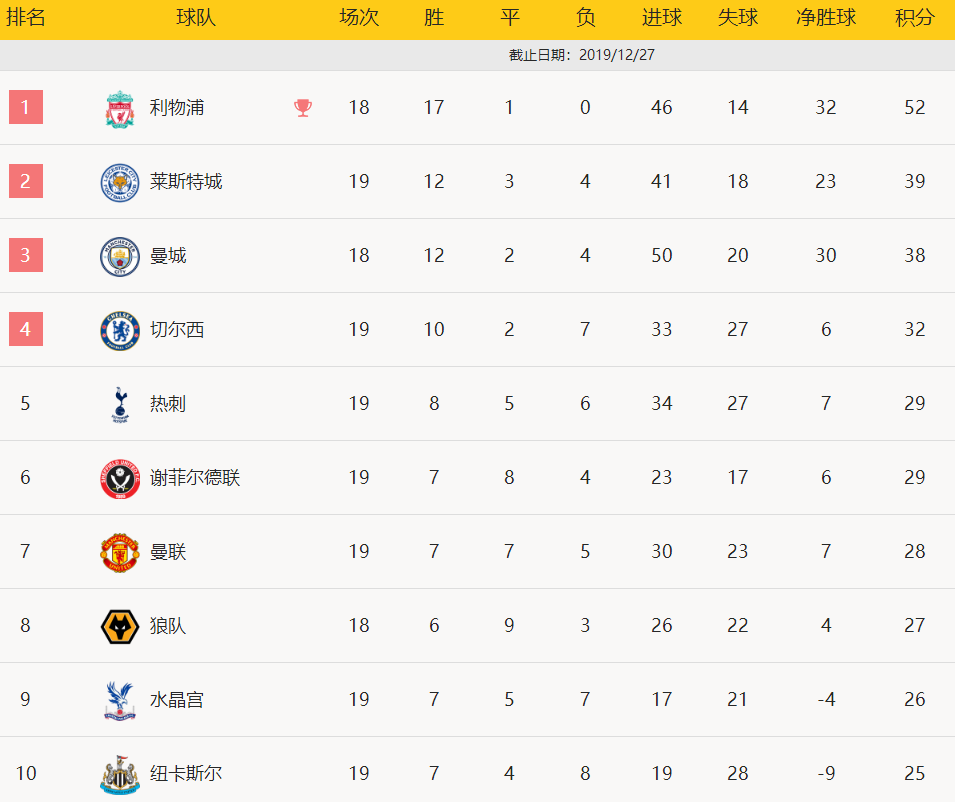
Task: Click the trophy icon beside 利物浦
Action: point(303,108)
